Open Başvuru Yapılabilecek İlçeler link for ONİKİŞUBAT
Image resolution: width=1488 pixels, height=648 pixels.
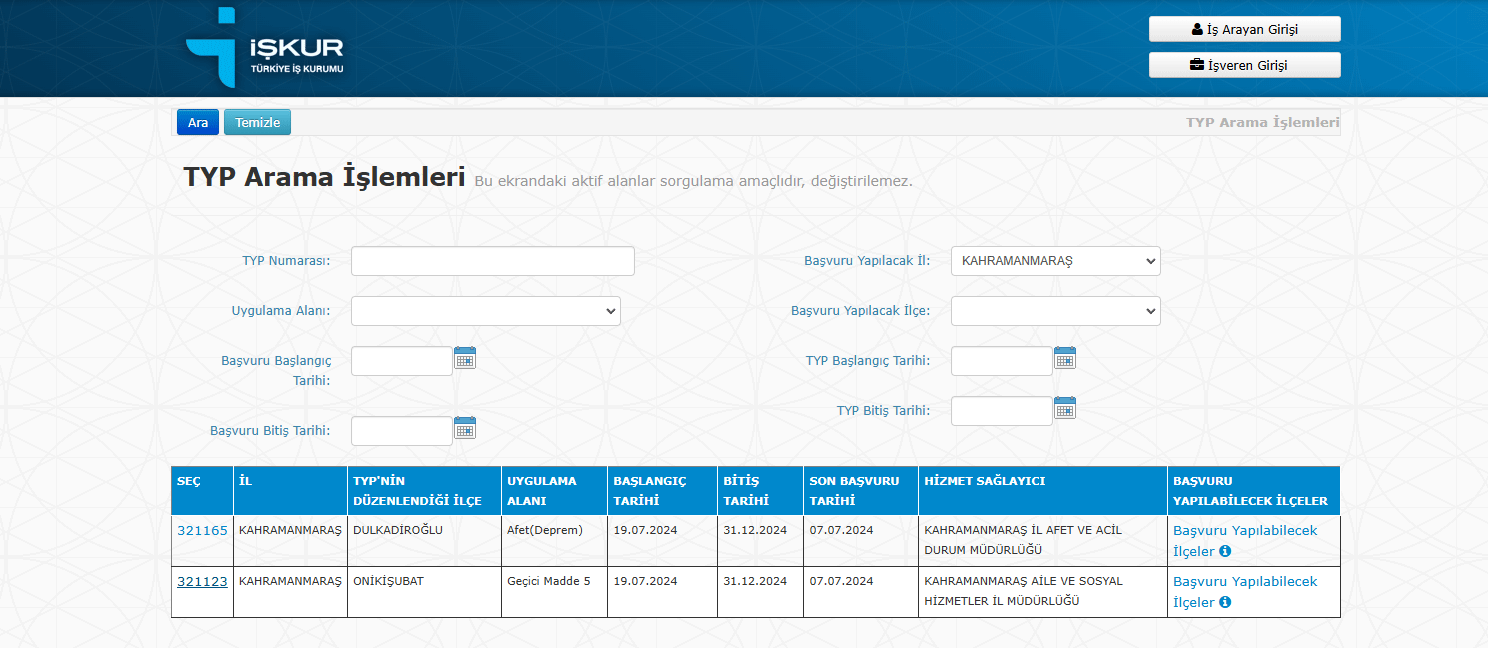tap(1245, 582)
